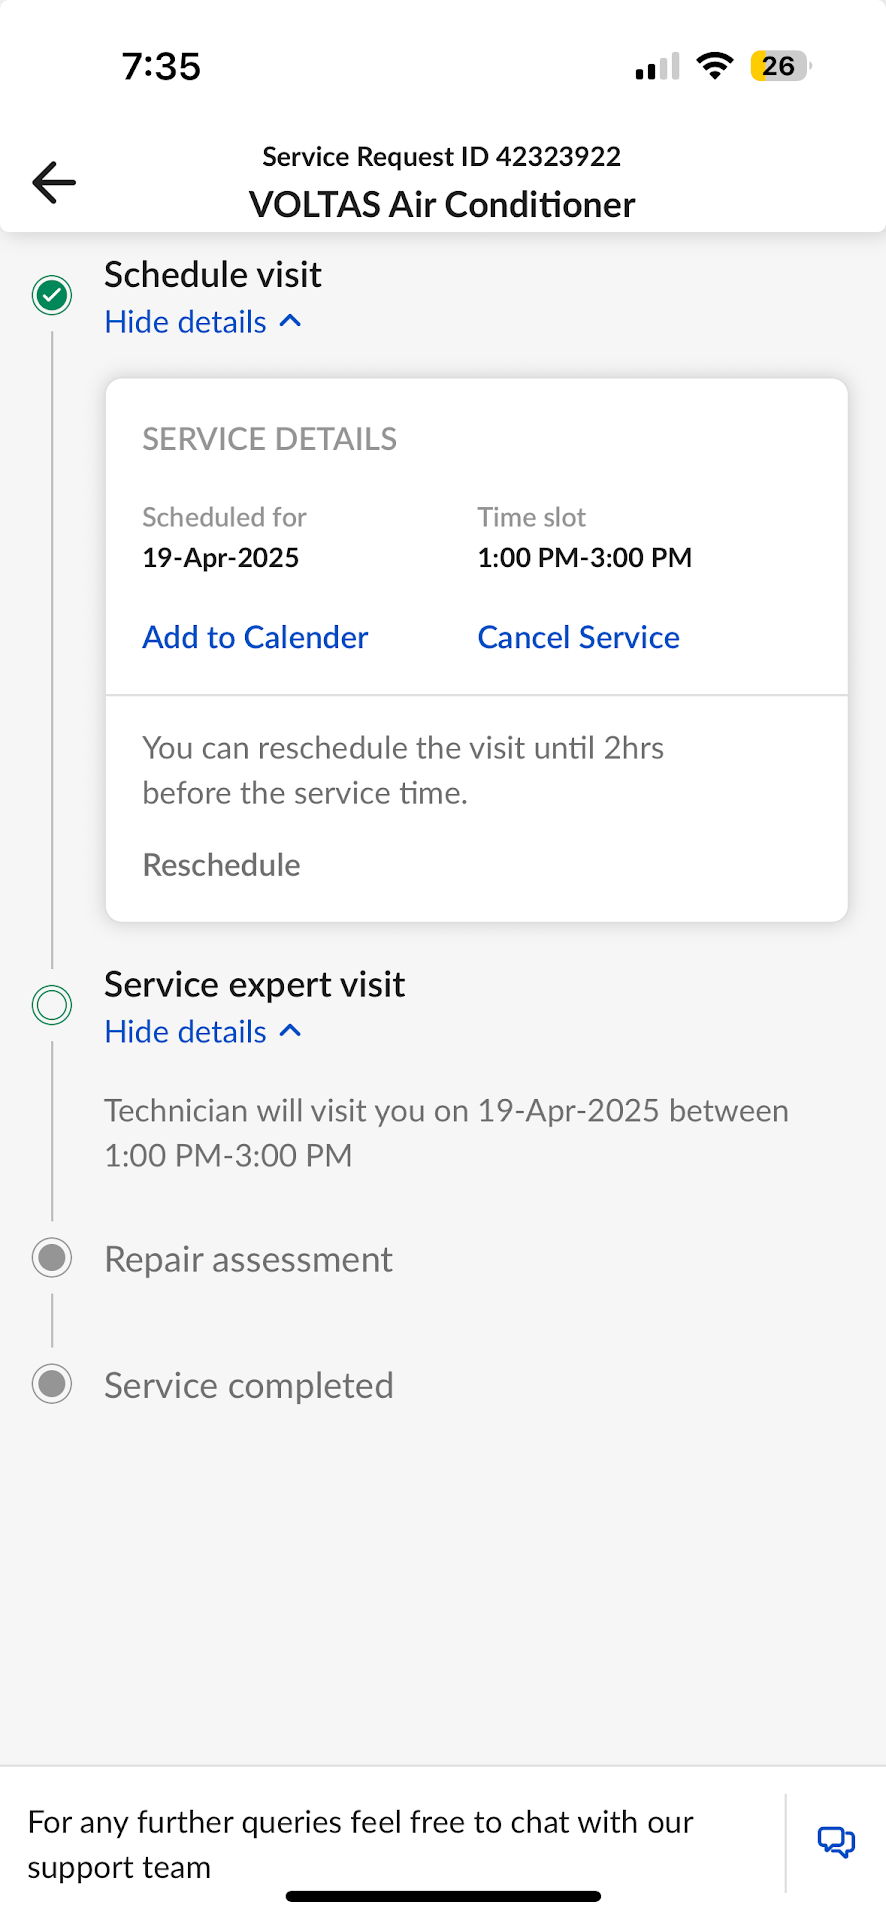This screenshot has height=1920, width=886.
Task: Tap the back arrow icon
Action: [54, 182]
